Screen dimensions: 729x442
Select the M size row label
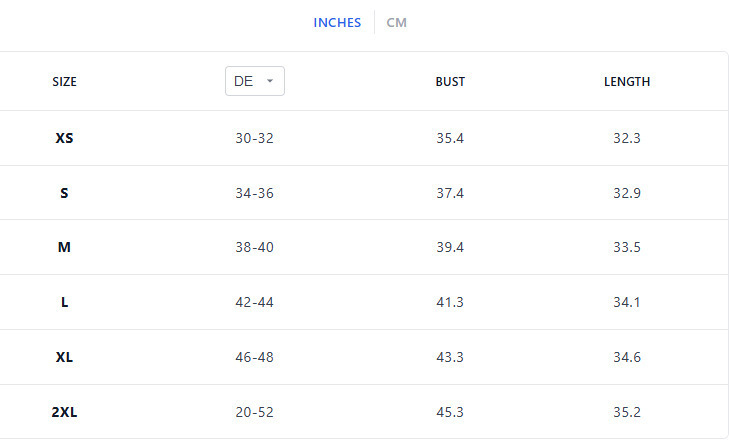click(x=64, y=247)
